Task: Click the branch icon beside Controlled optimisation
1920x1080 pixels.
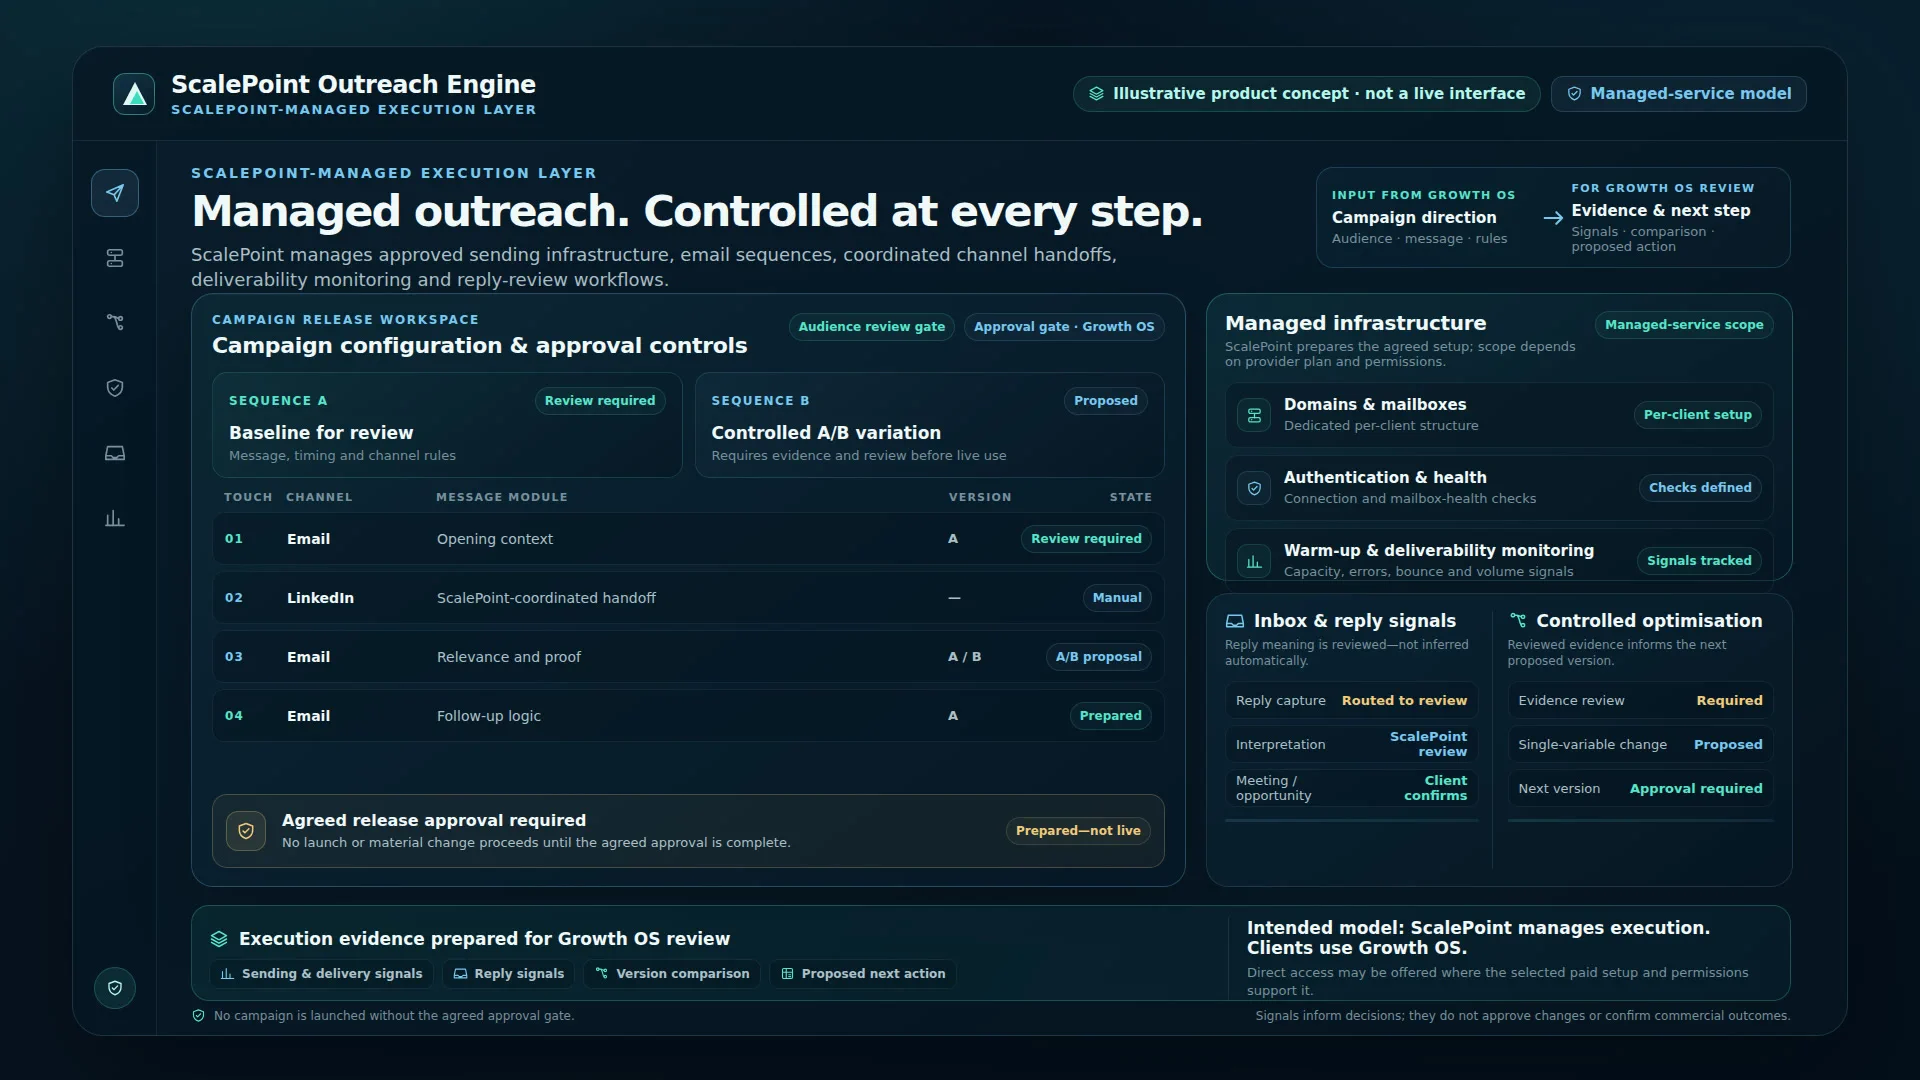Action: (x=1518, y=621)
